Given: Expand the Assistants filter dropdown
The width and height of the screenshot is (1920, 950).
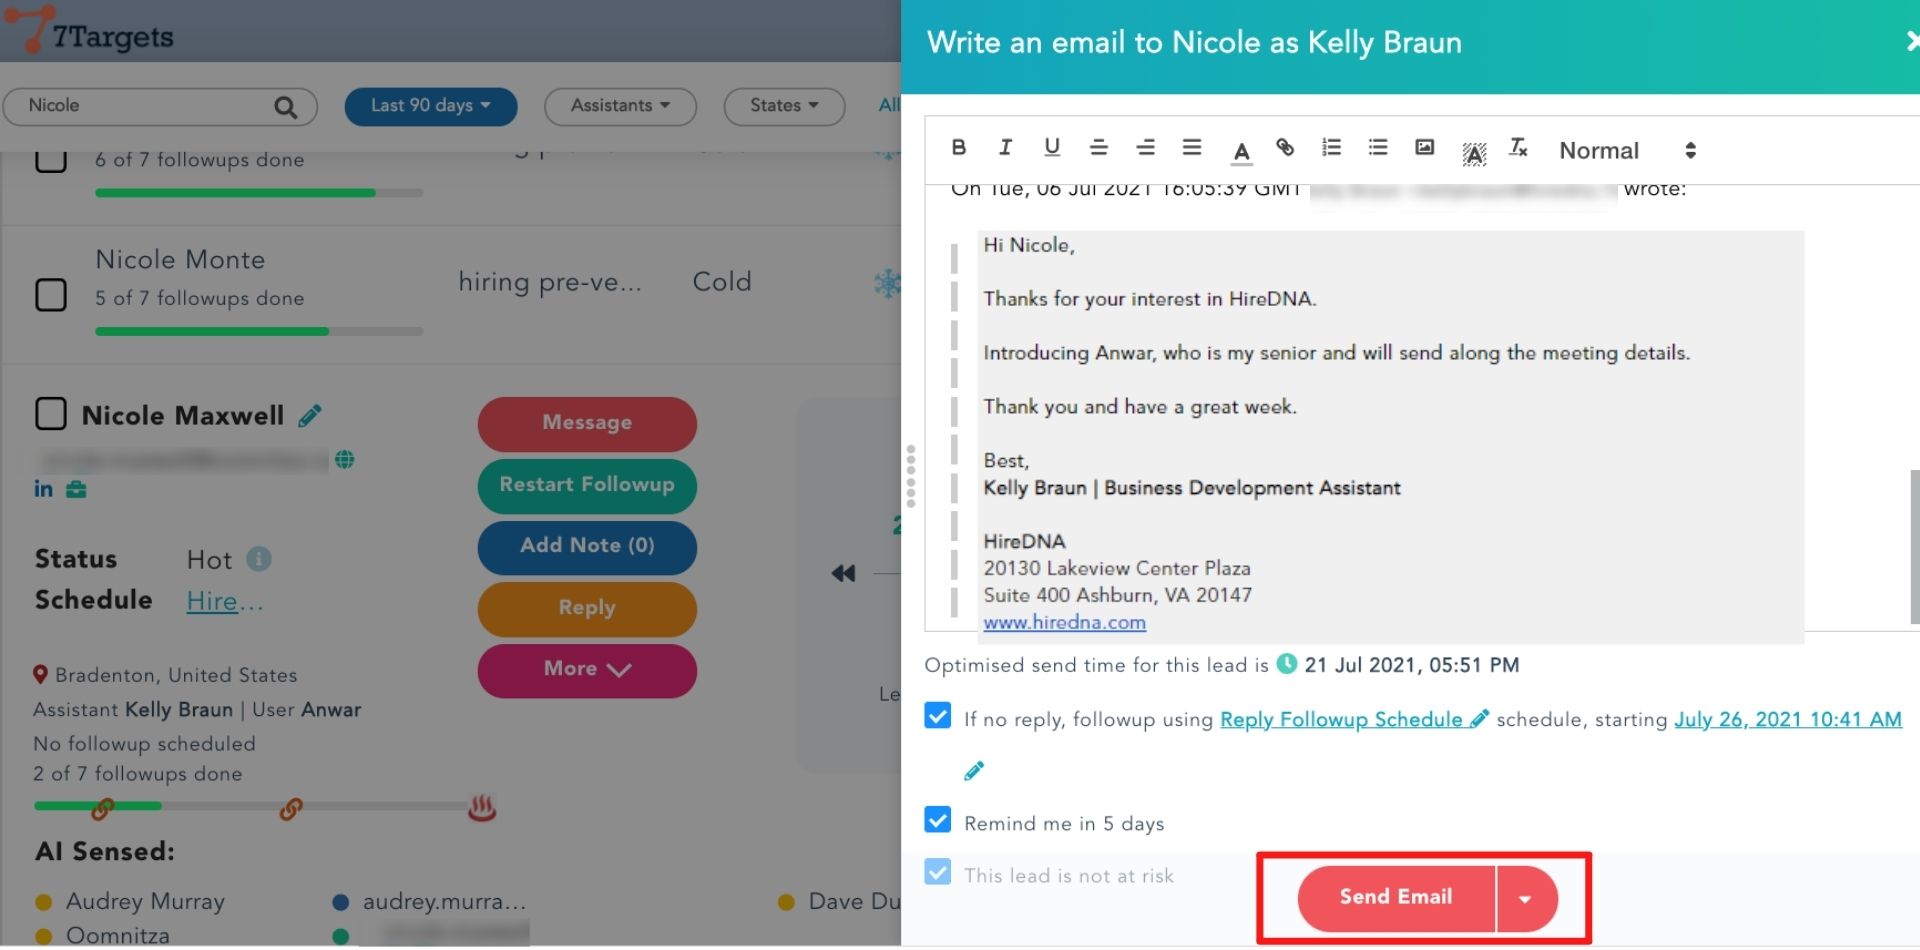Looking at the screenshot, I should tap(620, 106).
